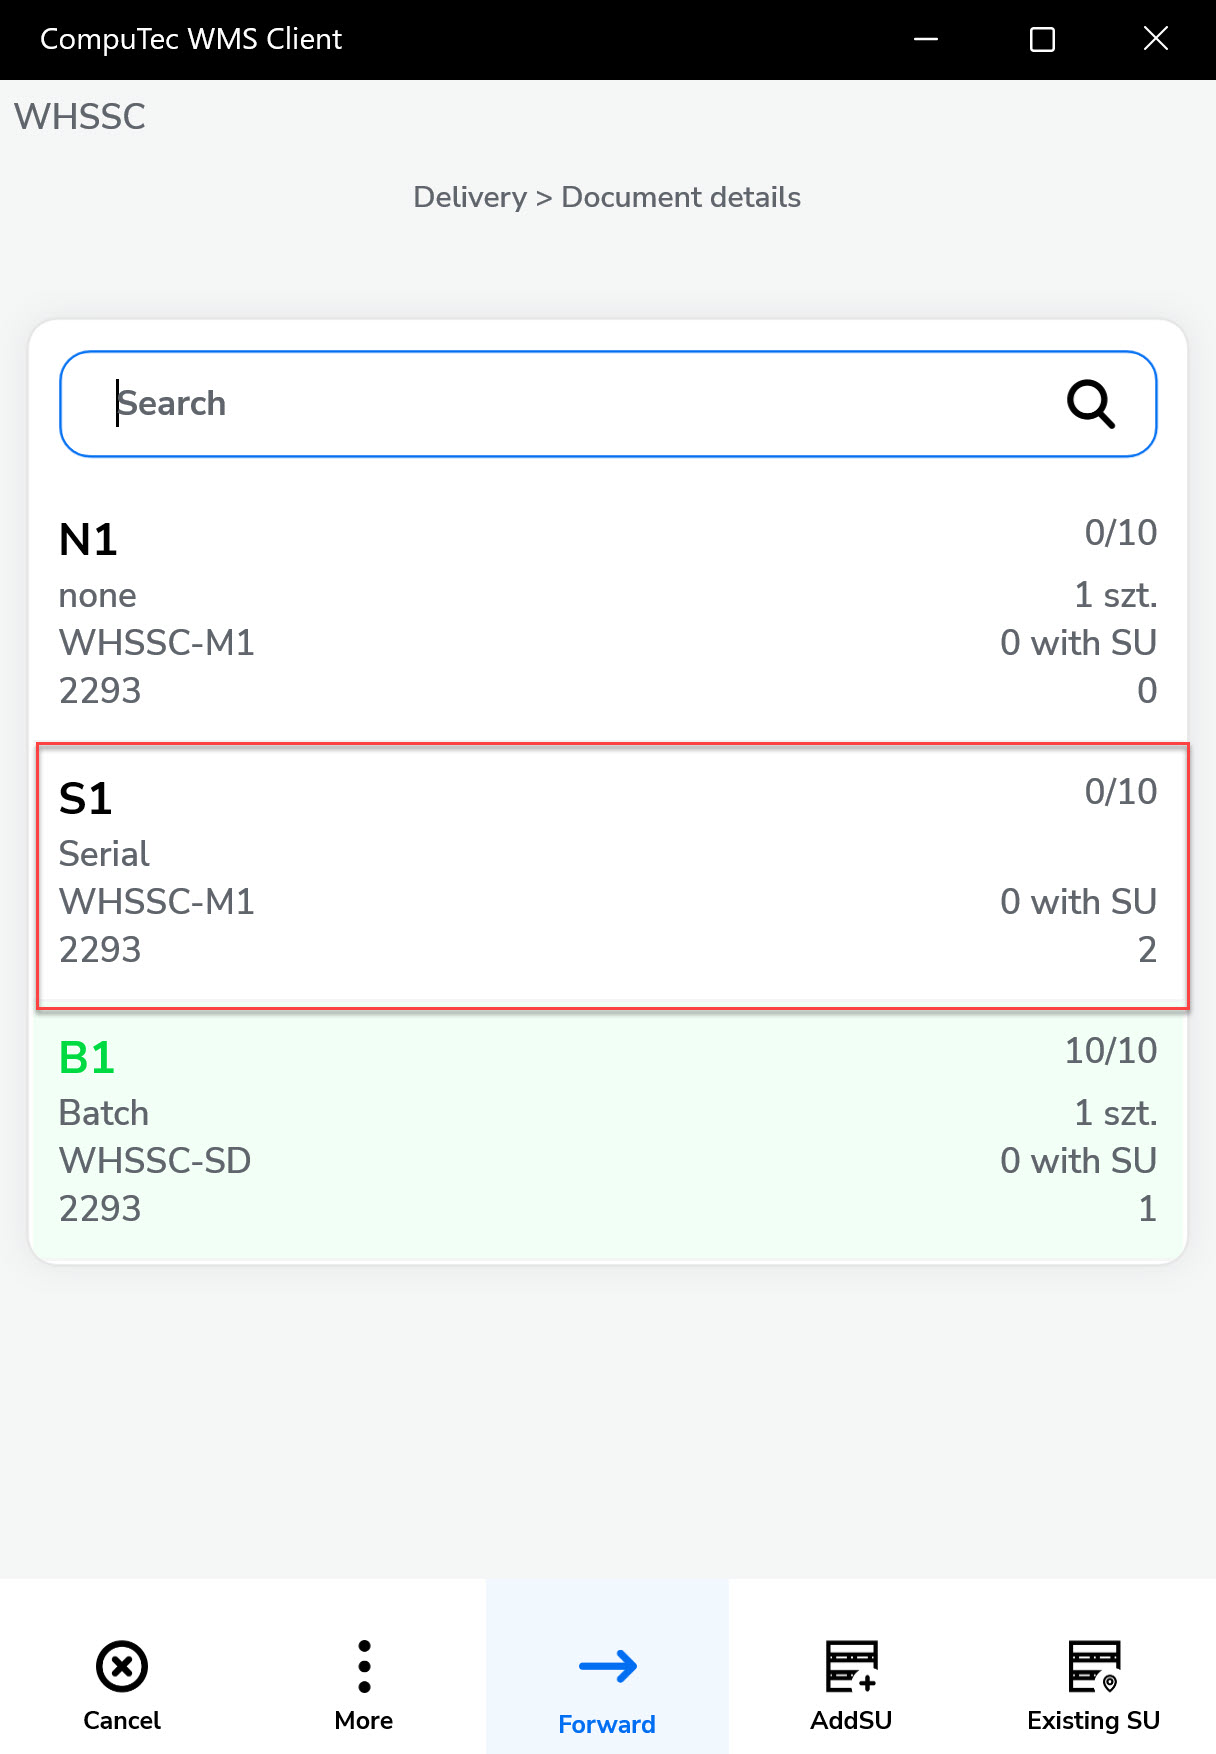Click the magnifying glass search icon
Screen dimensions: 1216x1754
pos(1090,404)
